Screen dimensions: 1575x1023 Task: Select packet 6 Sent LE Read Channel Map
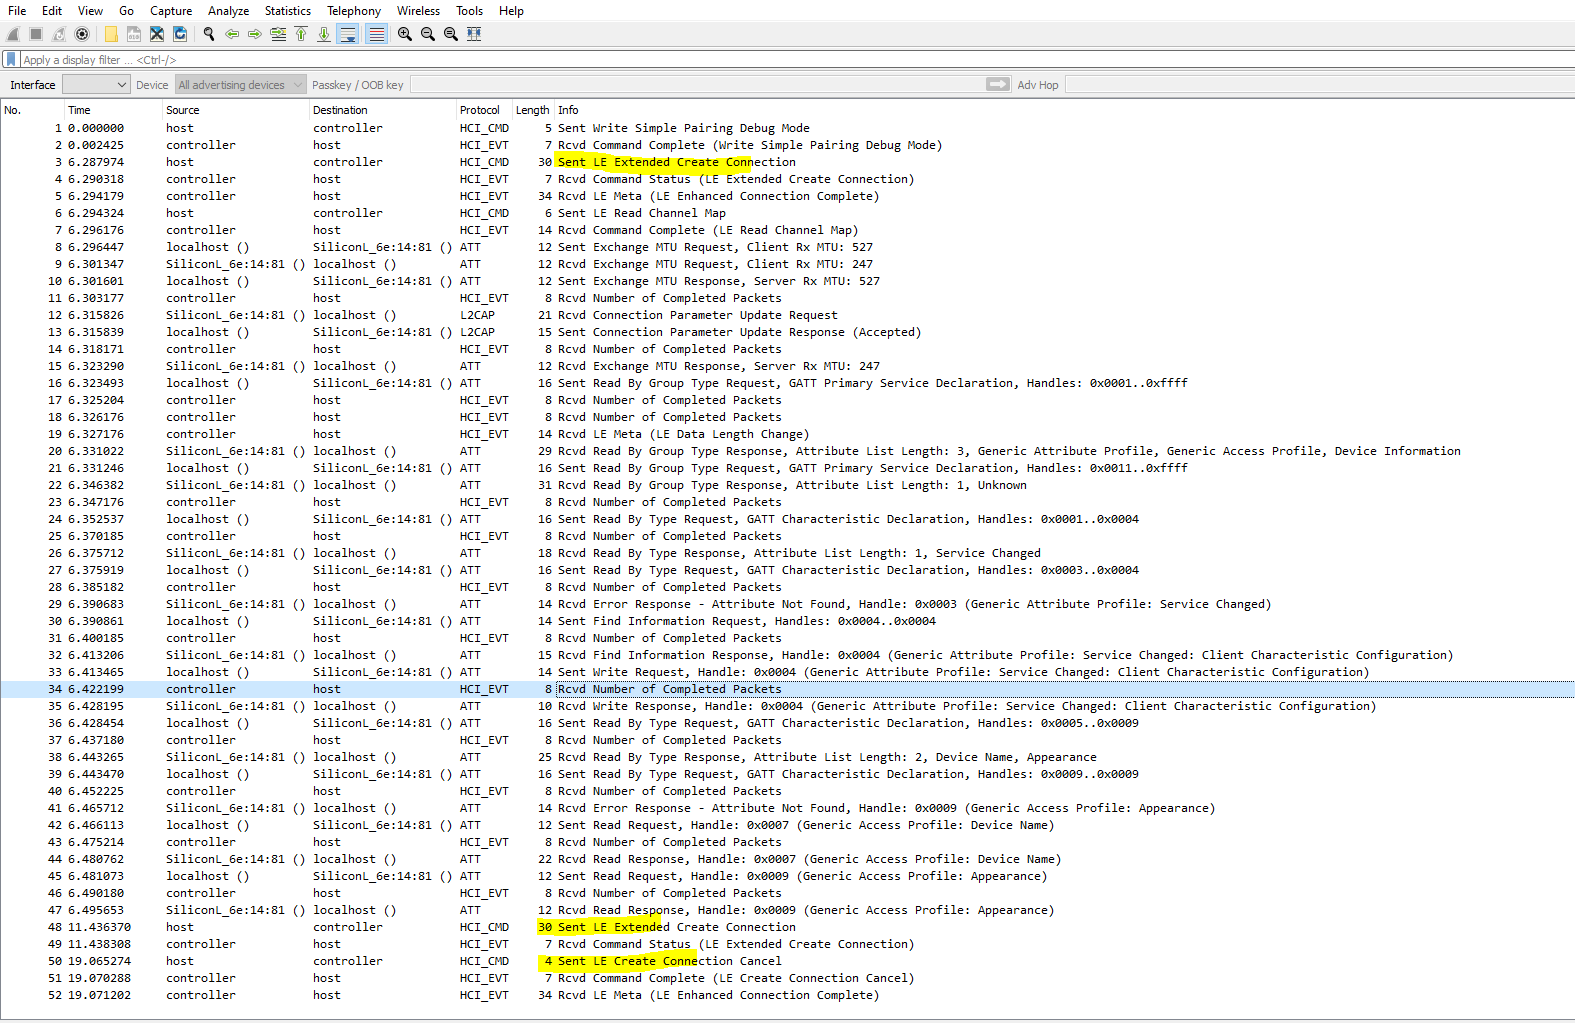pos(787,213)
